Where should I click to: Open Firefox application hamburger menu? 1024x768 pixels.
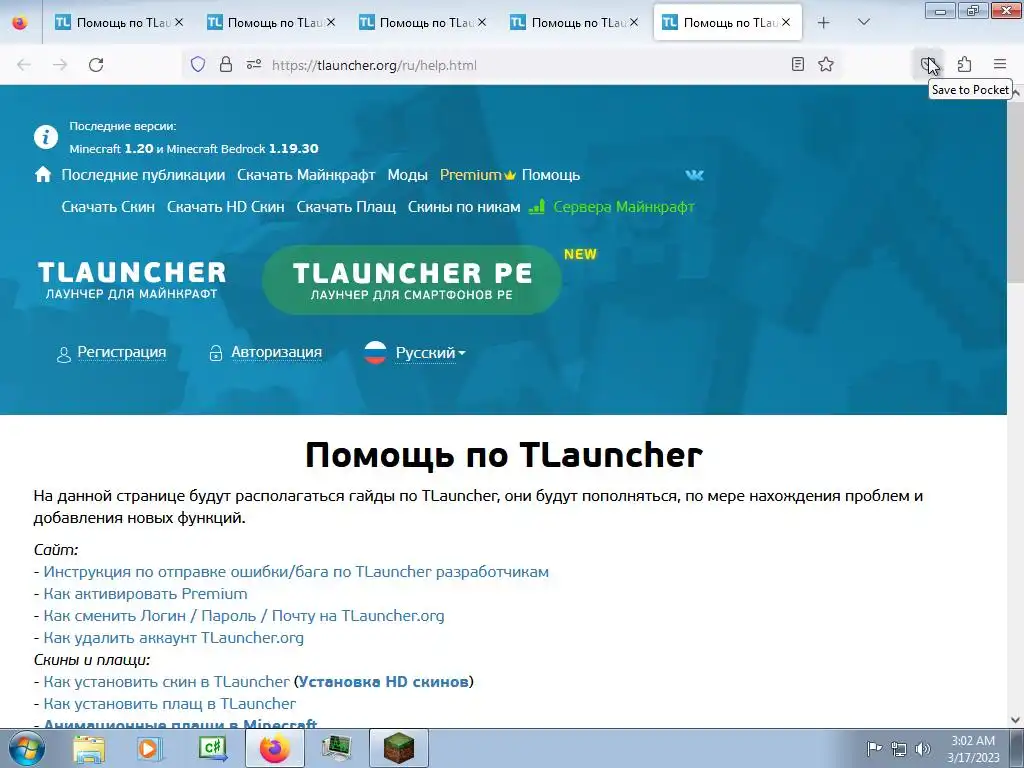[1000, 64]
